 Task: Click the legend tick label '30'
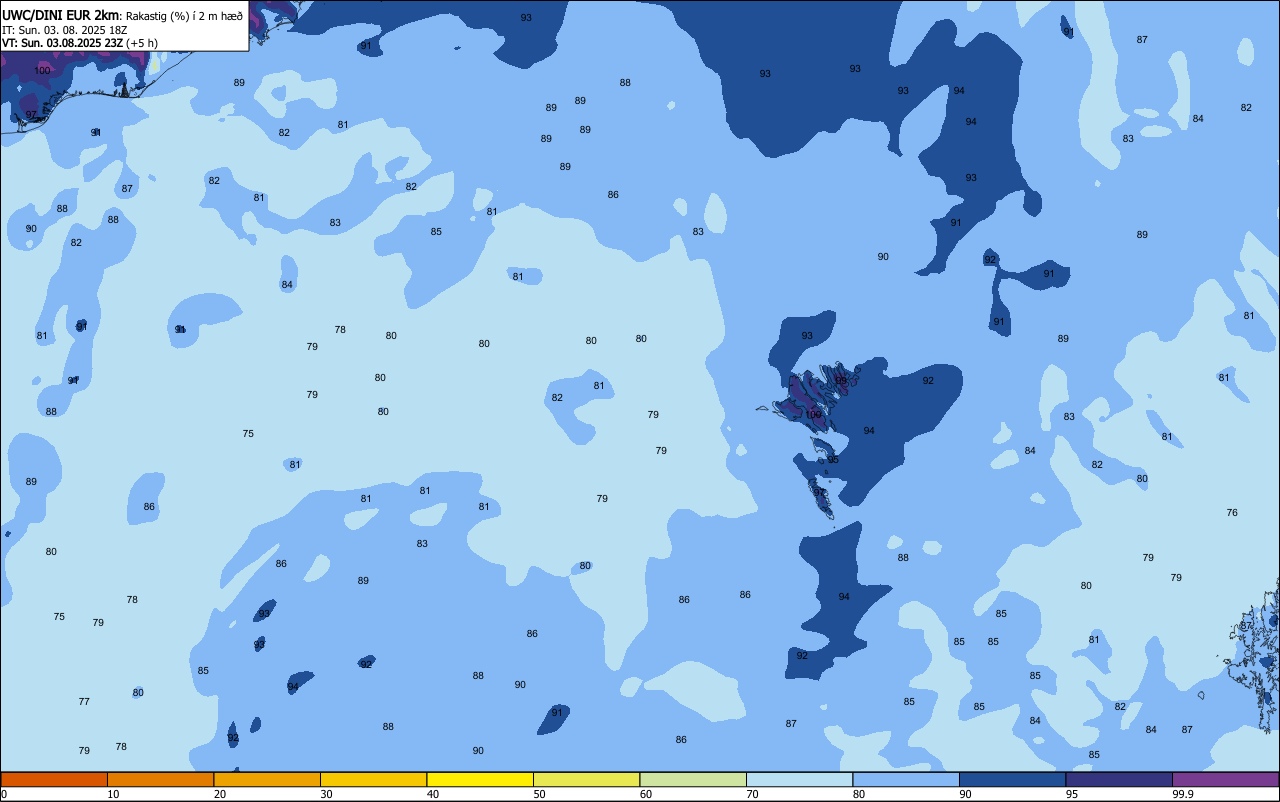click(x=326, y=794)
